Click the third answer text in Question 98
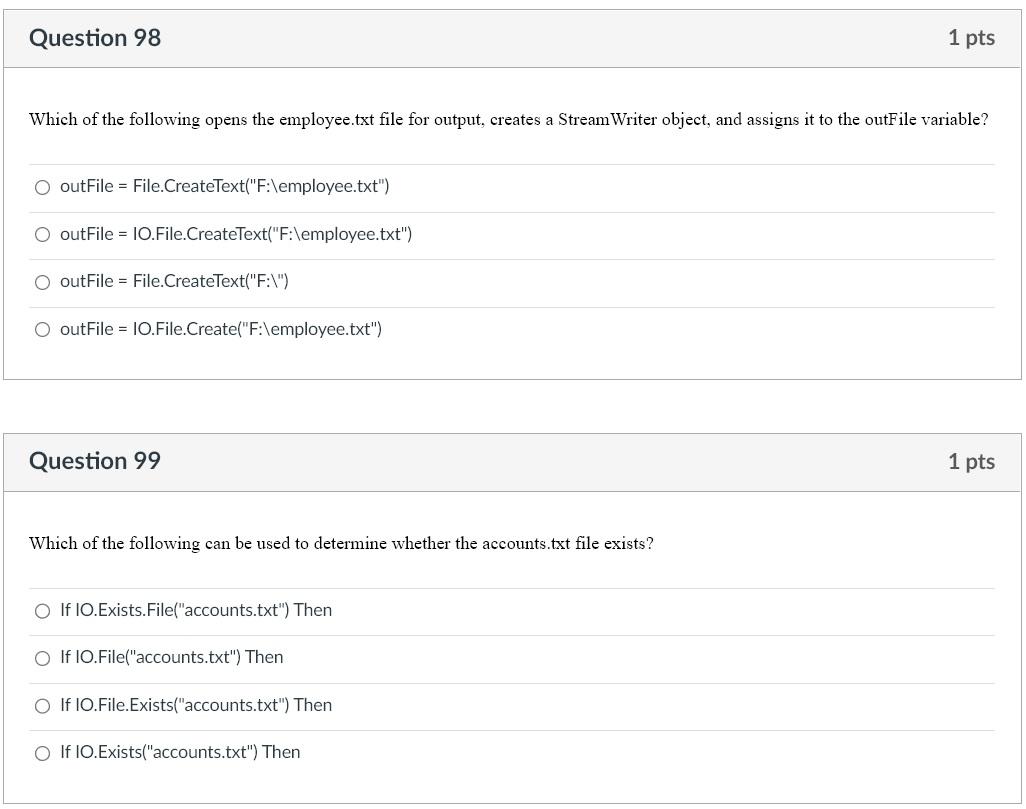1026x809 pixels. click(175, 282)
